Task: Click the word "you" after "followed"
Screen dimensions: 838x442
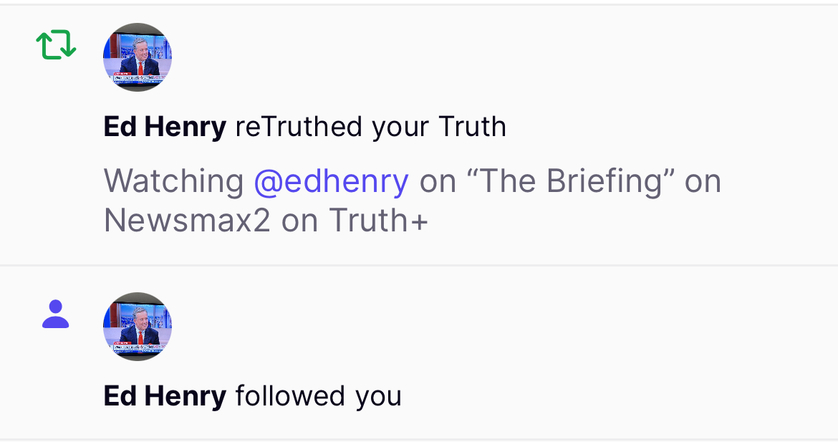Action: click(x=379, y=396)
